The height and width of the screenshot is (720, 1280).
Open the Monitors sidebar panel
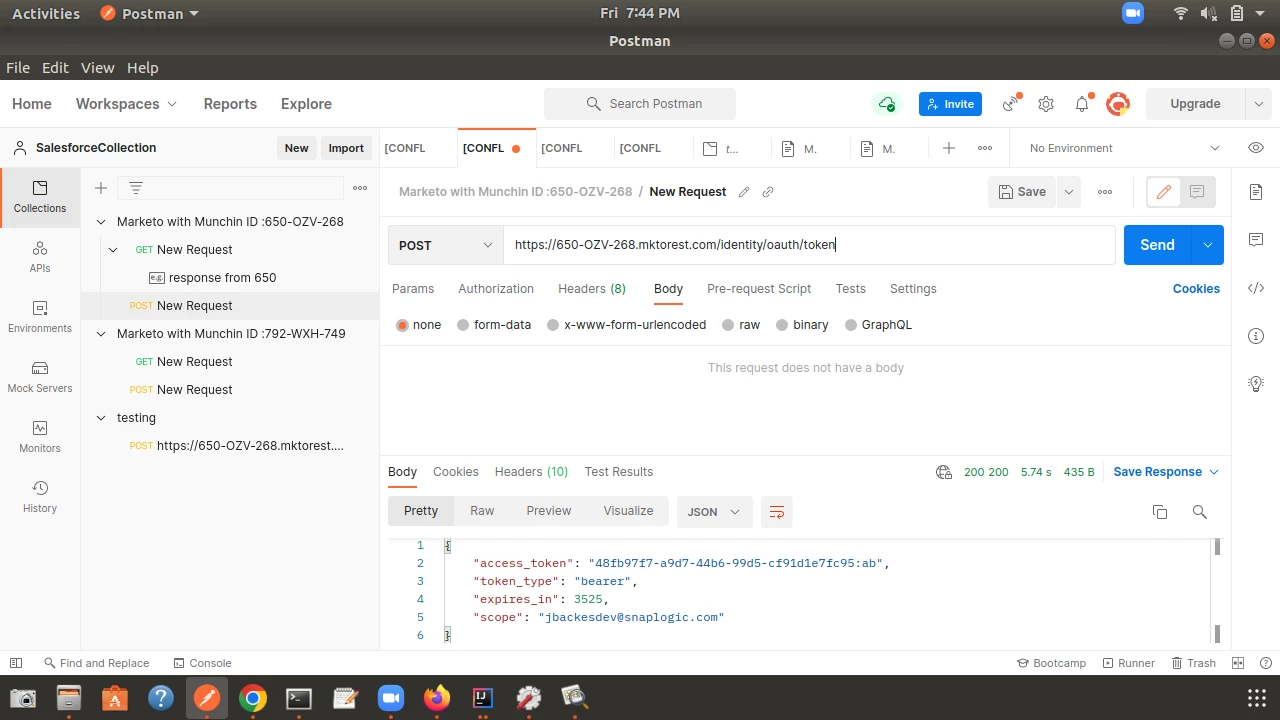point(40,437)
